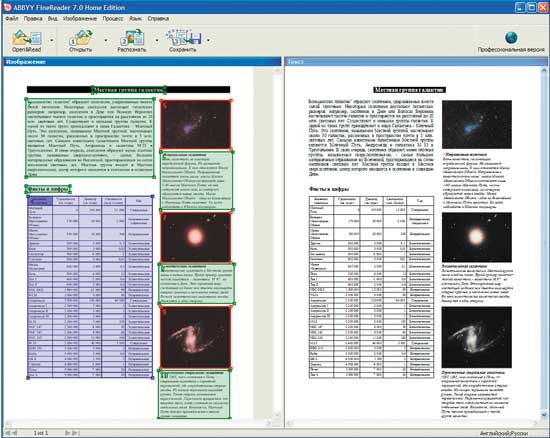
Task: Select the purple table block on image
Action: 90,287
